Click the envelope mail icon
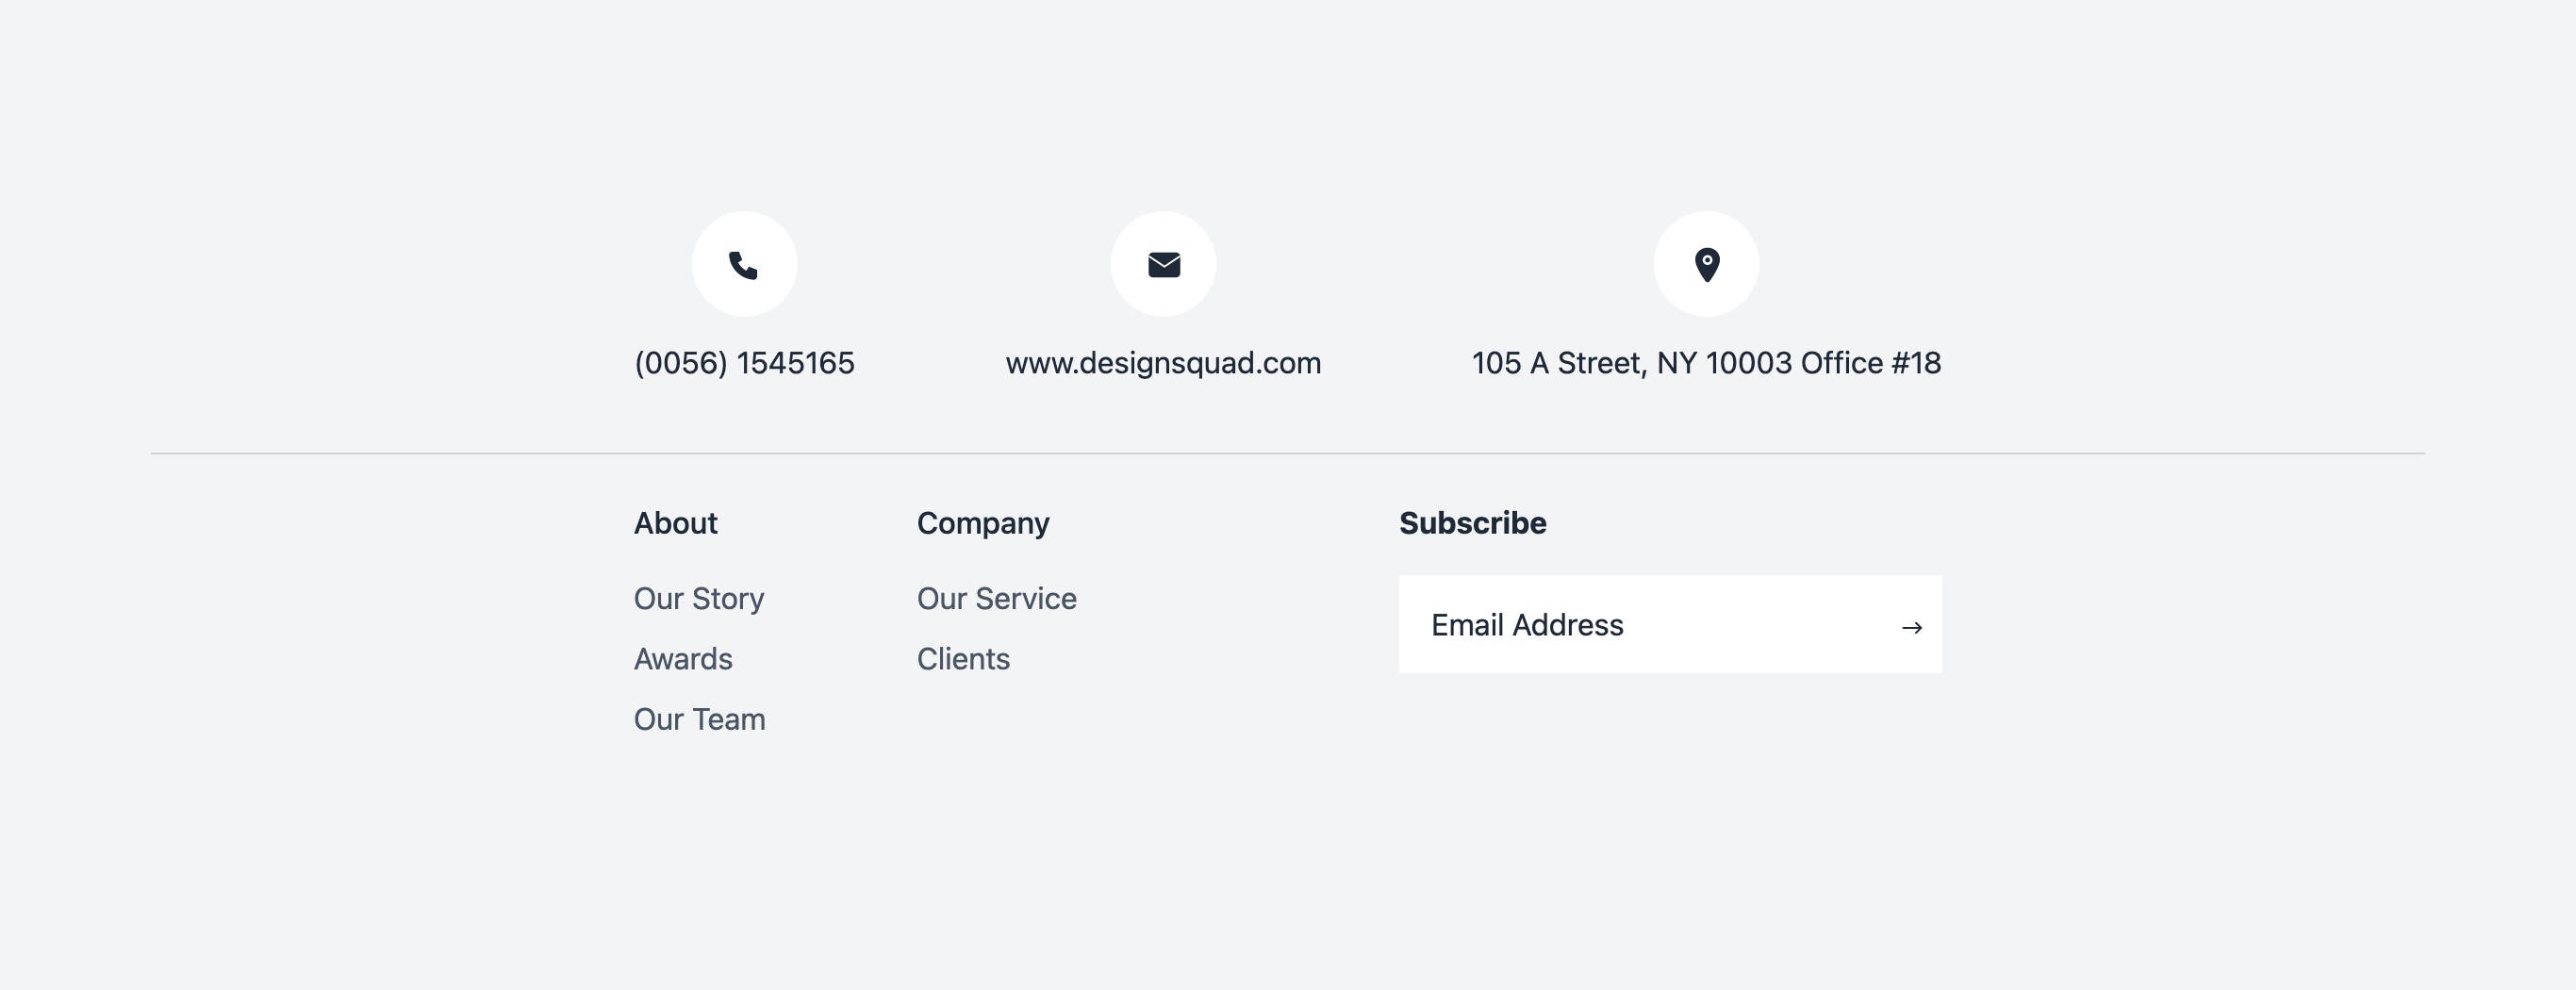Screen dimensions: 2576x990 pos(1163,265)
